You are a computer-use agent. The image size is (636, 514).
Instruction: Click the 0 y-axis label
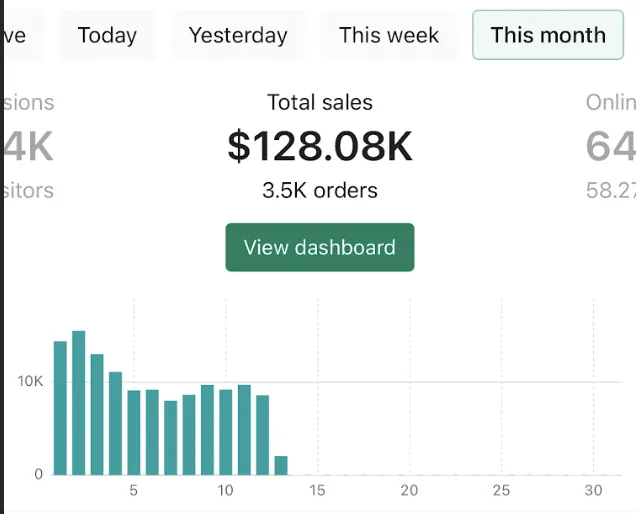coord(39,474)
